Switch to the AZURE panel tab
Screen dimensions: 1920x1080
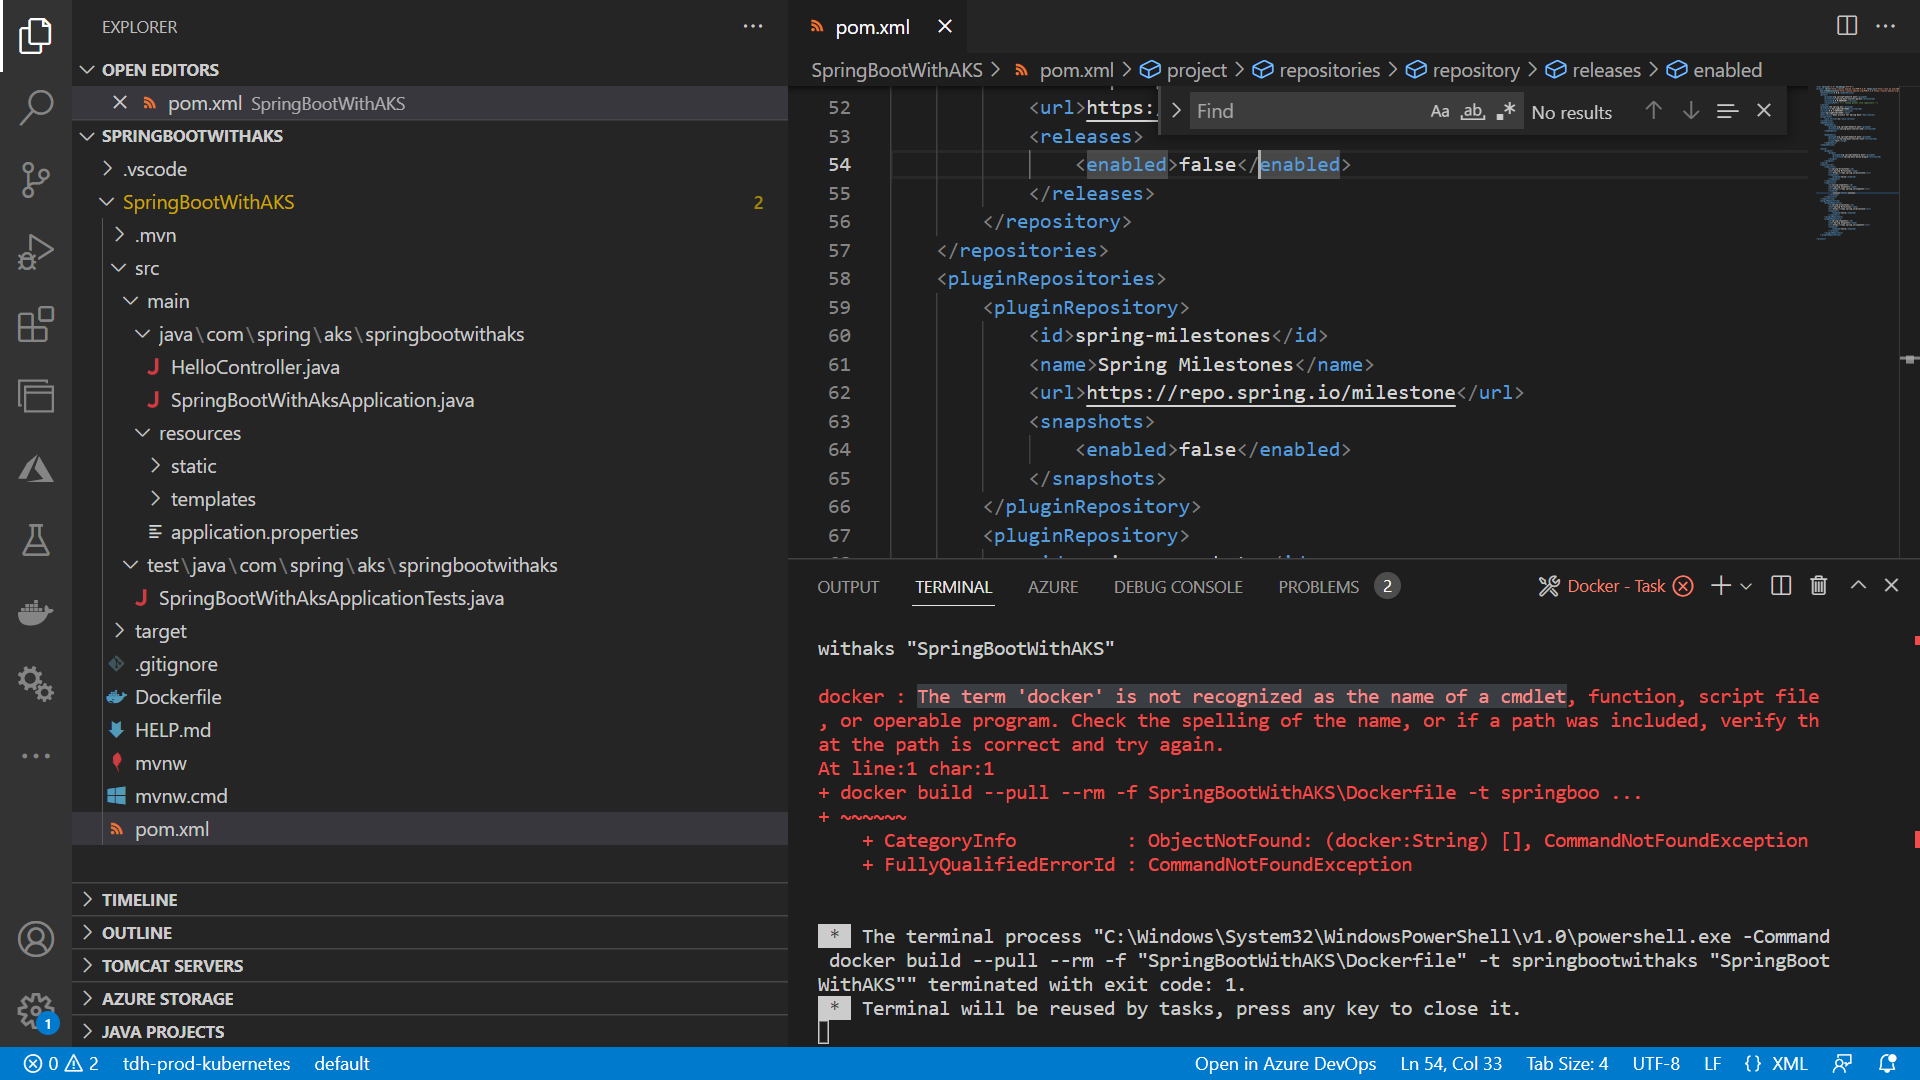1053,587
